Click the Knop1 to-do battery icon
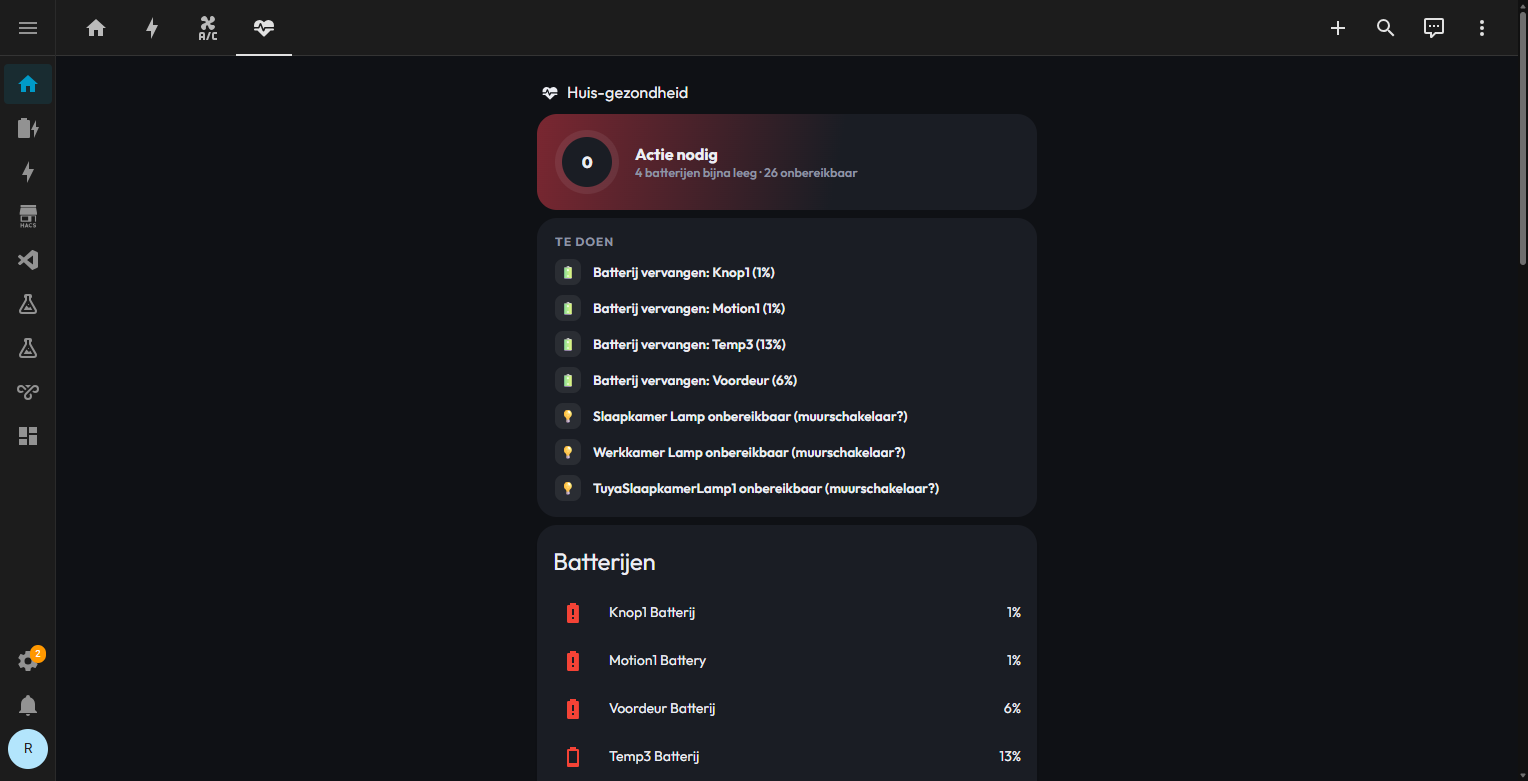The width and height of the screenshot is (1528, 781). (x=568, y=272)
